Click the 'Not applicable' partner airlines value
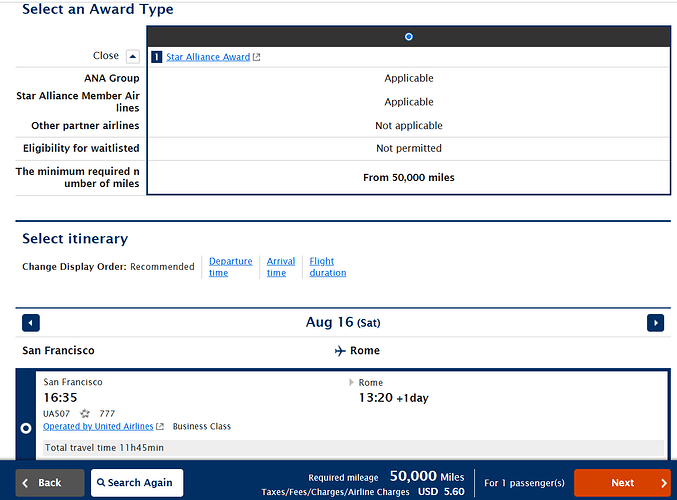Viewport: 677px width, 500px height. click(x=408, y=126)
